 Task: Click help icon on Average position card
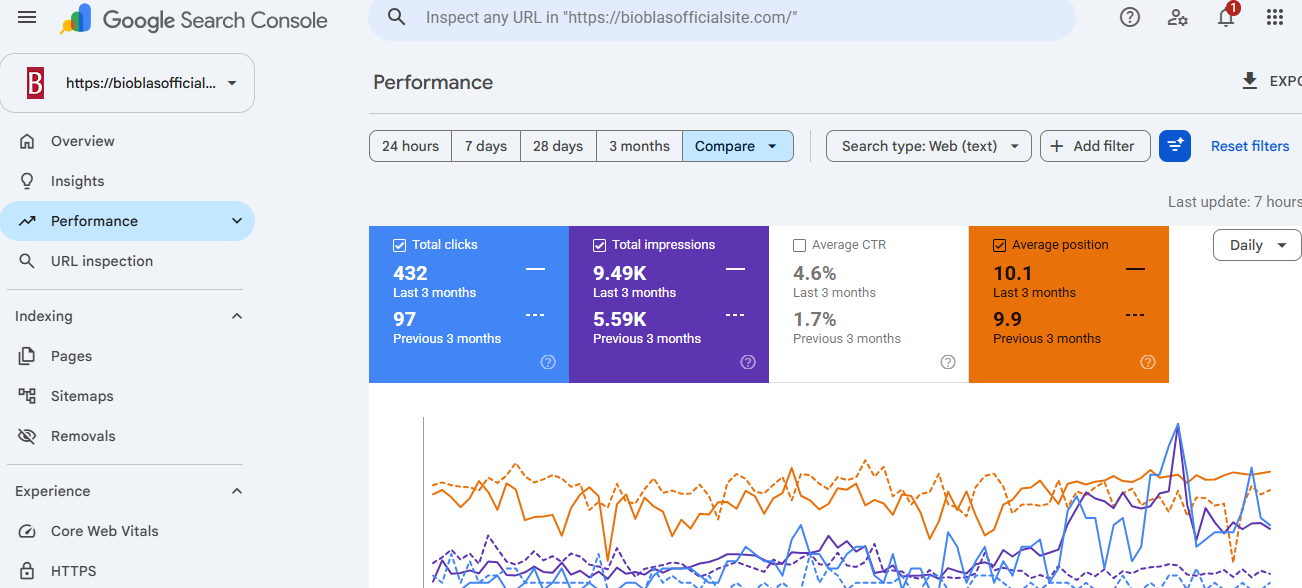1148,362
